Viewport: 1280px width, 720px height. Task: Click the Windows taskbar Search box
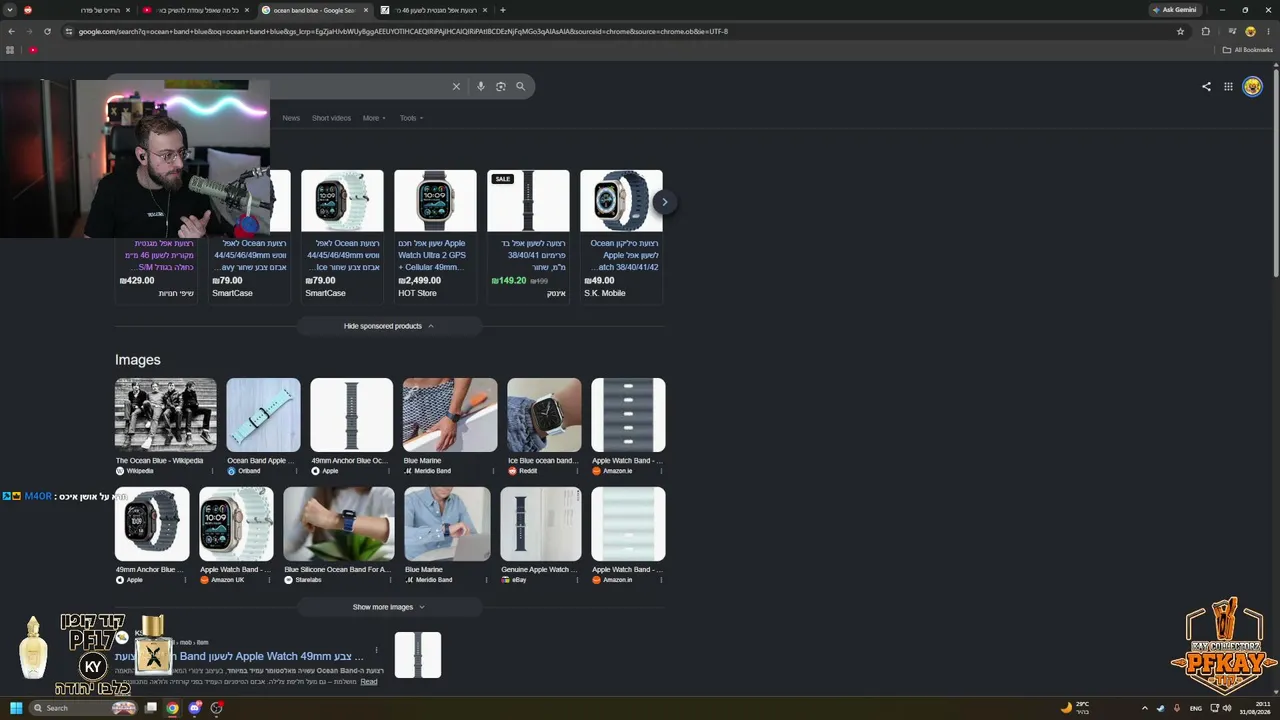click(84, 708)
